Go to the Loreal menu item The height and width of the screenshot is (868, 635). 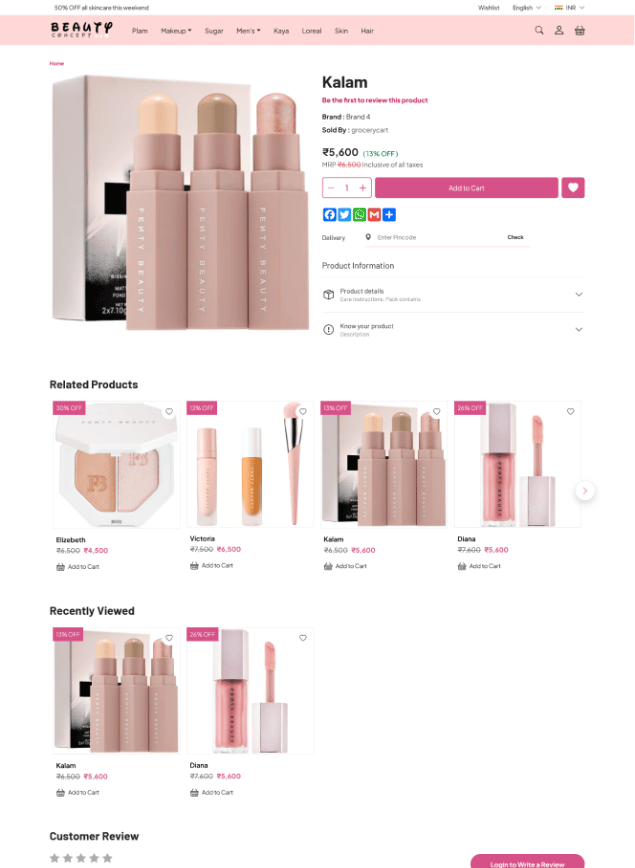click(312, 31)
